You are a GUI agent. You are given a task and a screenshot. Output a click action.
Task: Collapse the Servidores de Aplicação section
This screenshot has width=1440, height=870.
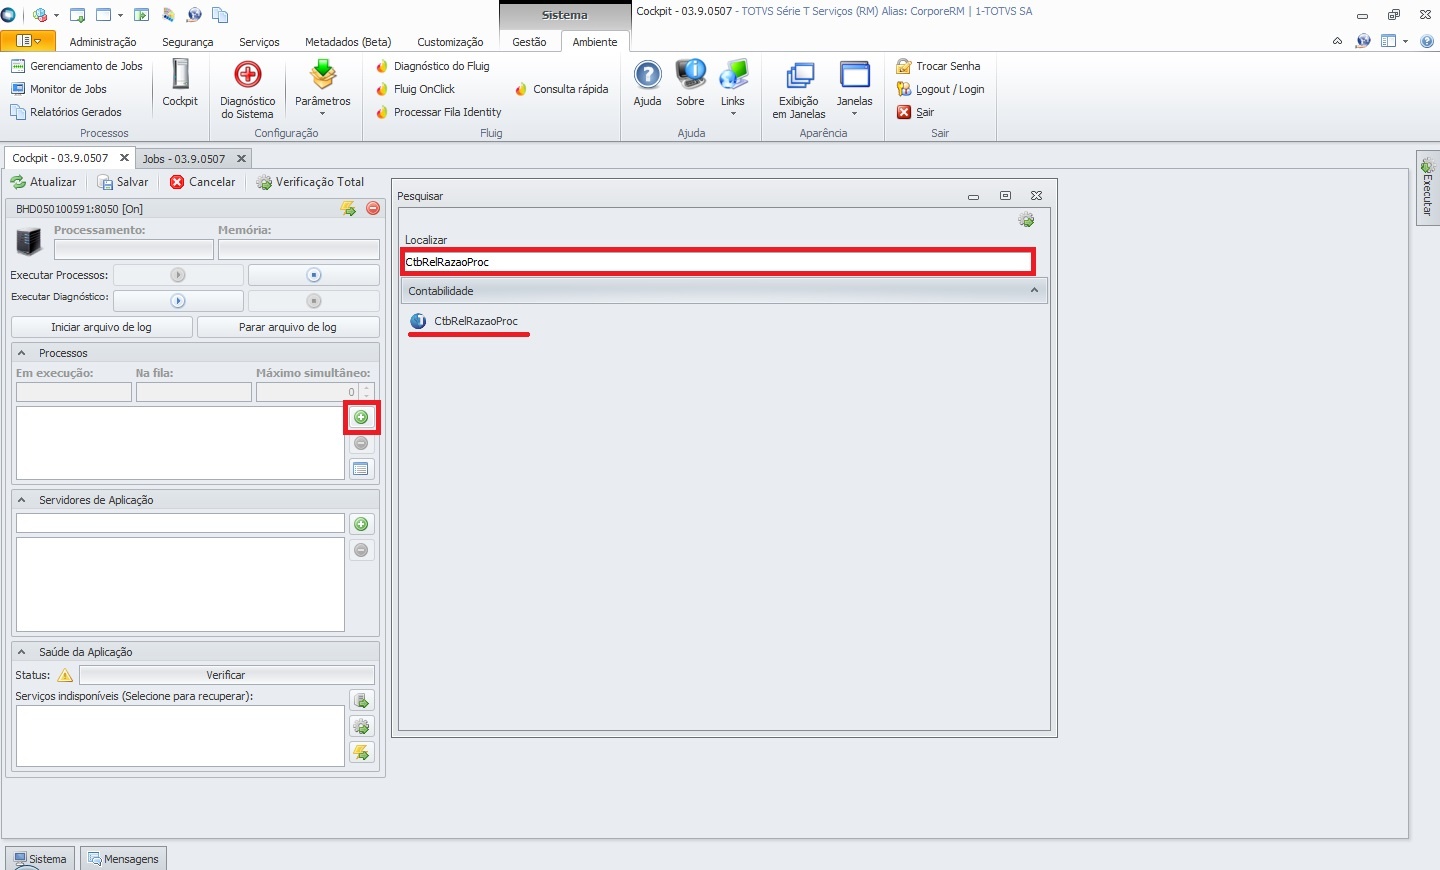click(x=21, y=500)
